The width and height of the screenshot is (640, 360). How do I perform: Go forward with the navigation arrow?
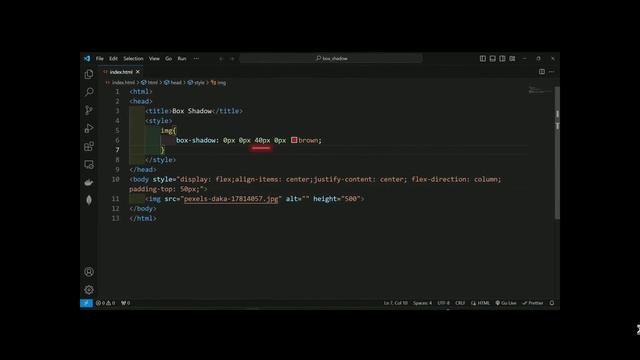click(232, 59)
